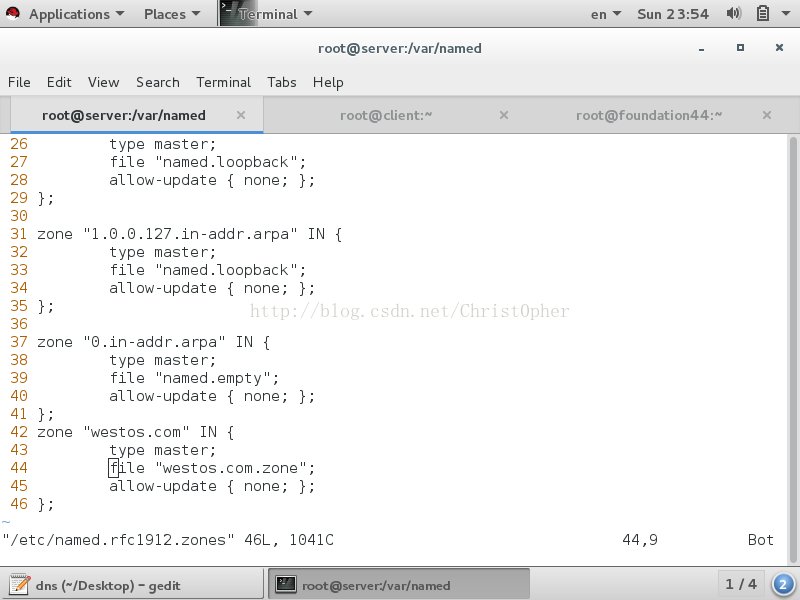800x600 pixels.
Task: Maximize the terminal window
Action: (x=740, y=47)
